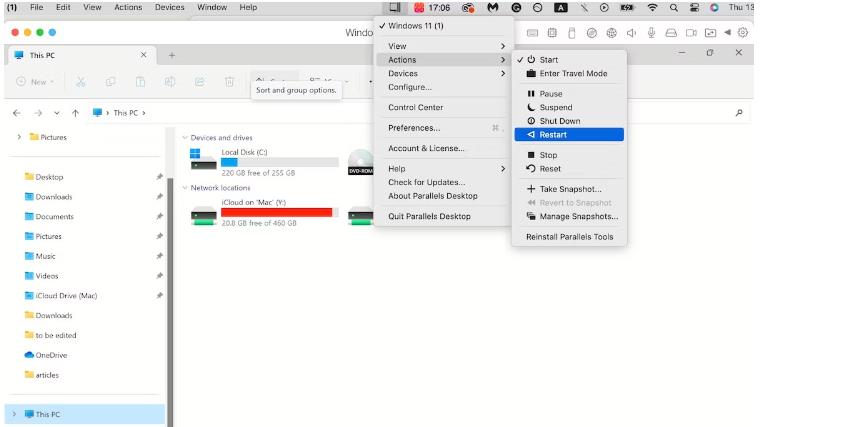Viewport: 854px width, 427px height.
Task: Click the shared folder icon in Parallels toolbar
Action: tap(710, 33)
